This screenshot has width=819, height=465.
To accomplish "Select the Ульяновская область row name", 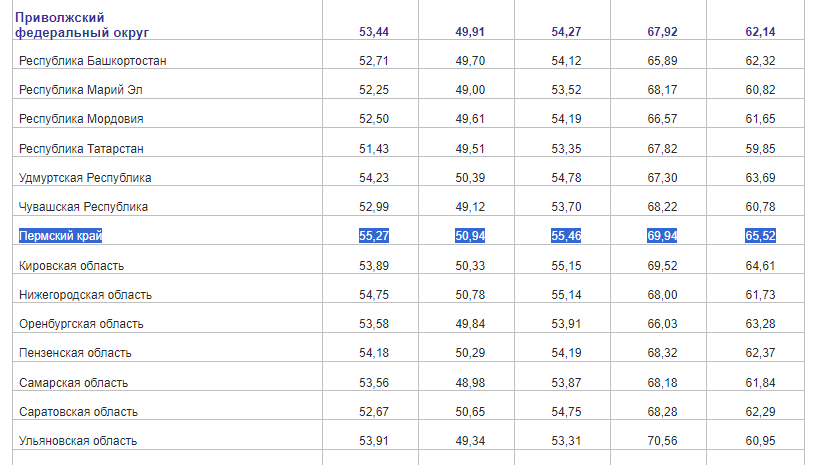I will 78,441.
